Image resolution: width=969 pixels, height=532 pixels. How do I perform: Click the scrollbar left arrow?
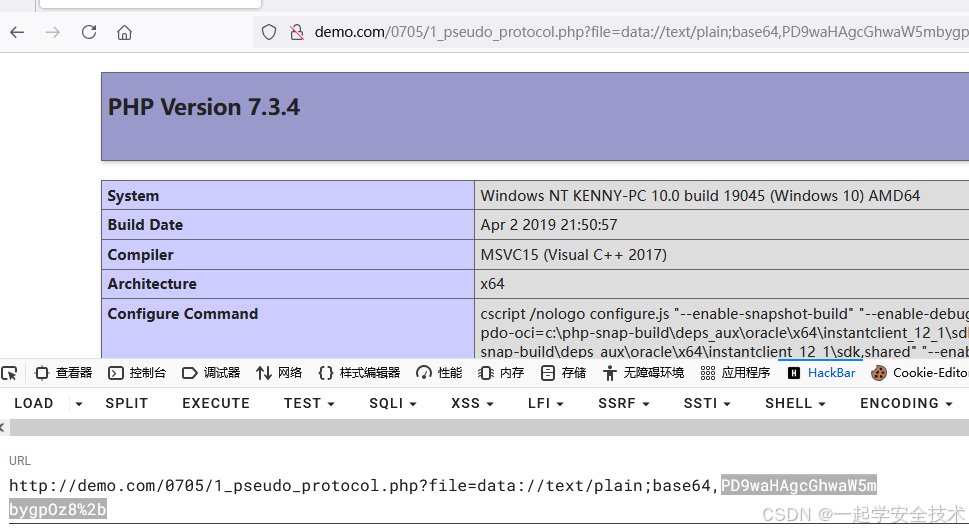(x=3, y=427)
